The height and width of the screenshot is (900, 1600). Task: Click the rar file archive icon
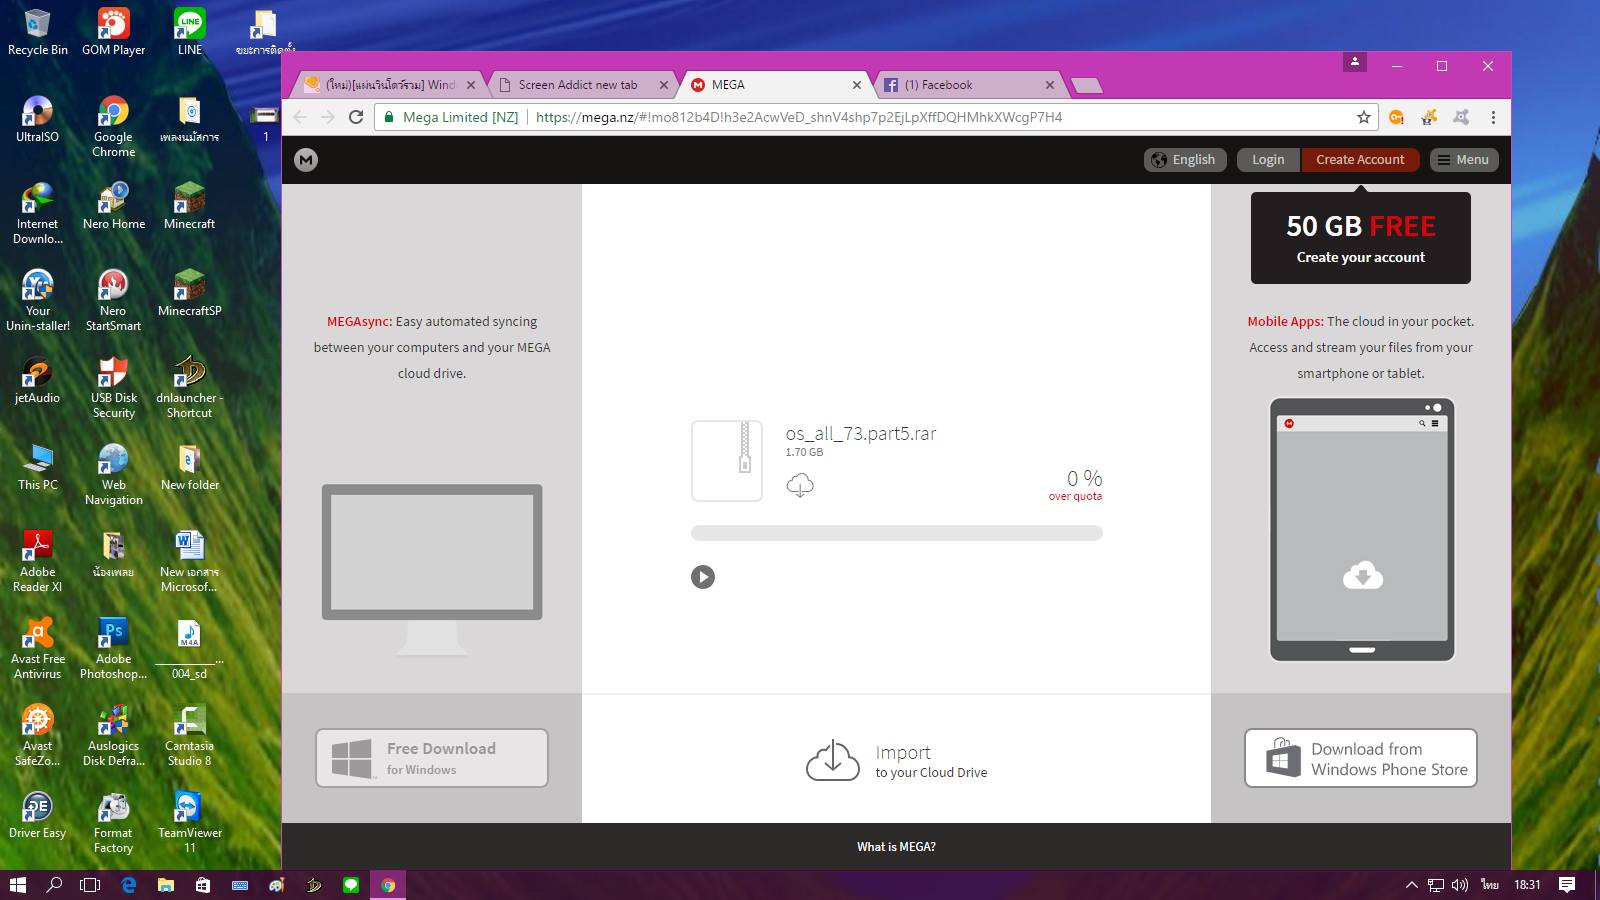727,461
